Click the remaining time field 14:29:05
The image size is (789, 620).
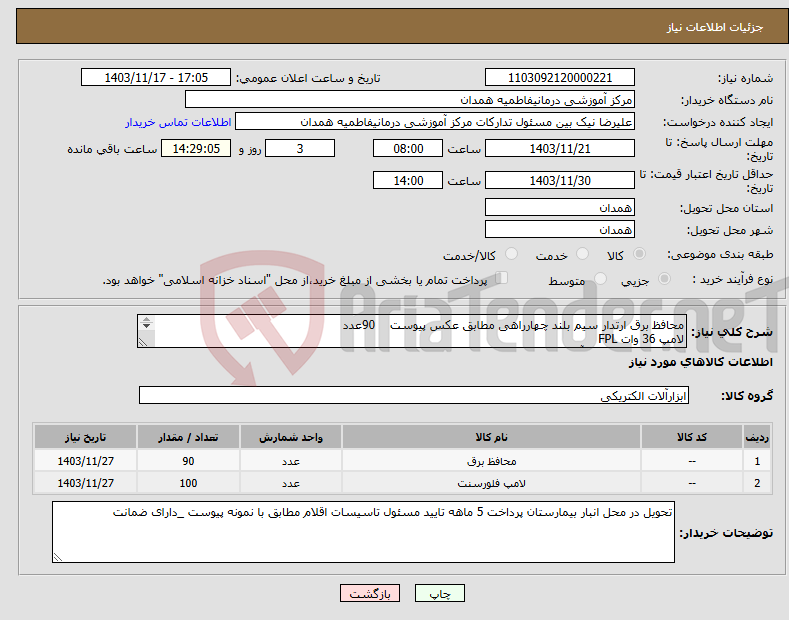tap(196, 148)
